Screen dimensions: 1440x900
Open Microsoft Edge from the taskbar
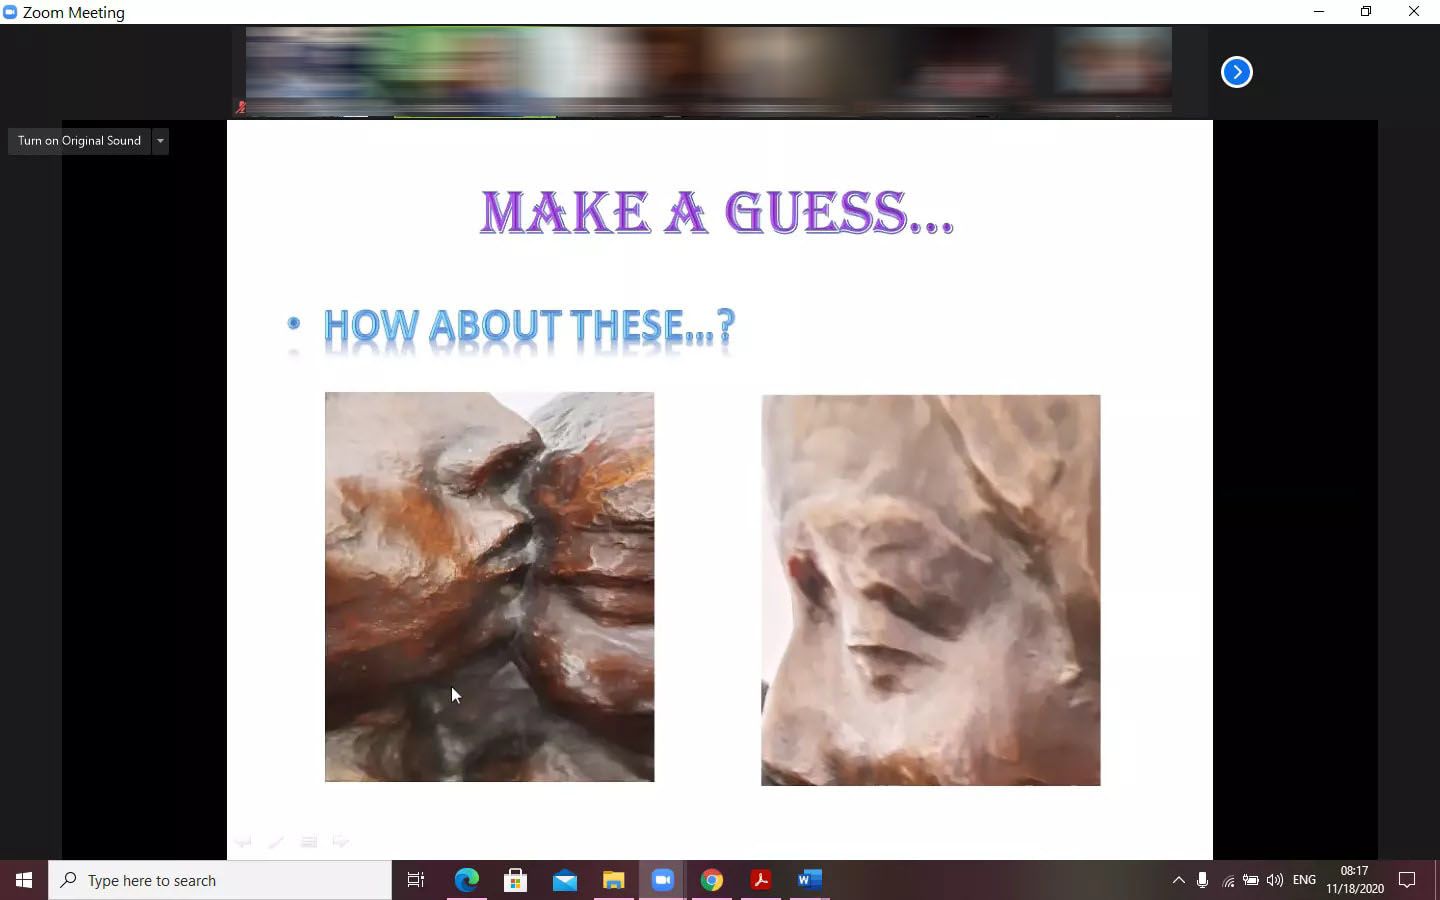(467, 880)
